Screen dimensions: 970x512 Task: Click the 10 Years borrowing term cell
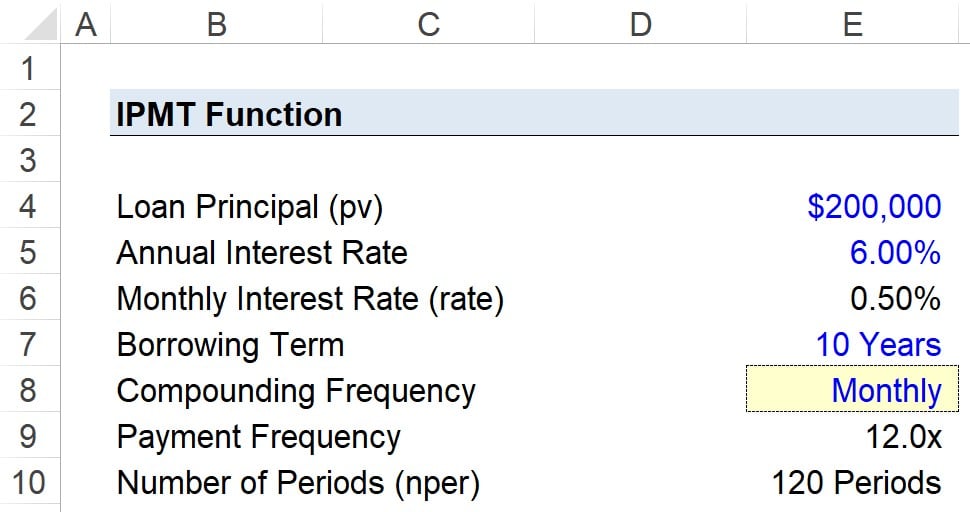tap(878, 345)
